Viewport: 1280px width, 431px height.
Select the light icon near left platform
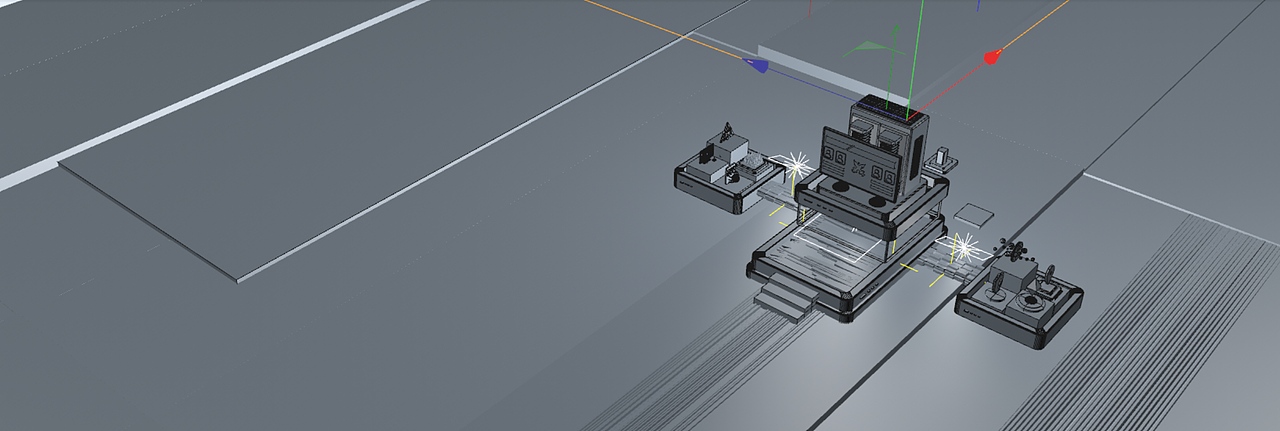point(796,165)
